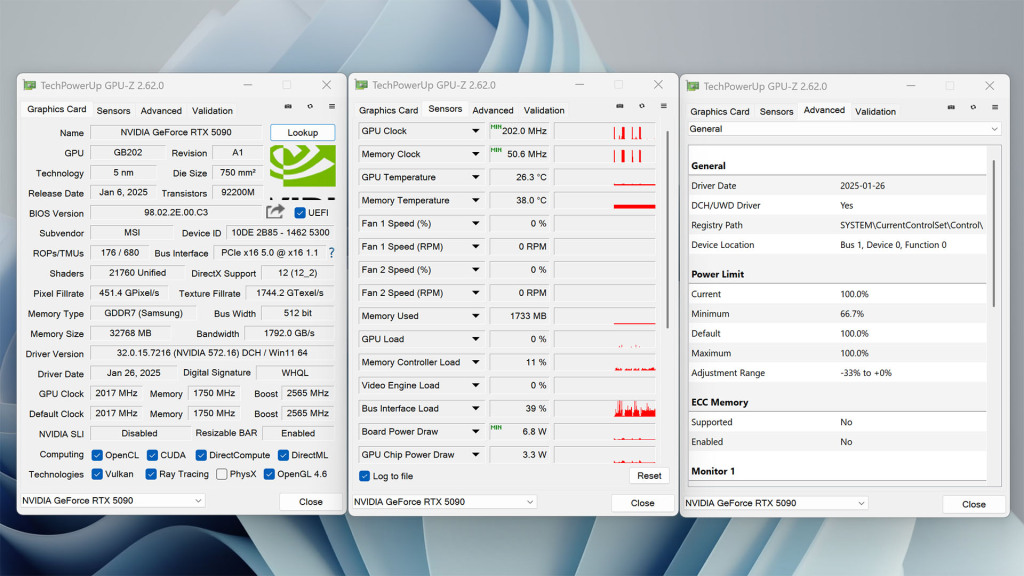Reset the sensor readings with the Reset button
The width and height of the screenshot is (1024, 576).
tap(649, 476)
